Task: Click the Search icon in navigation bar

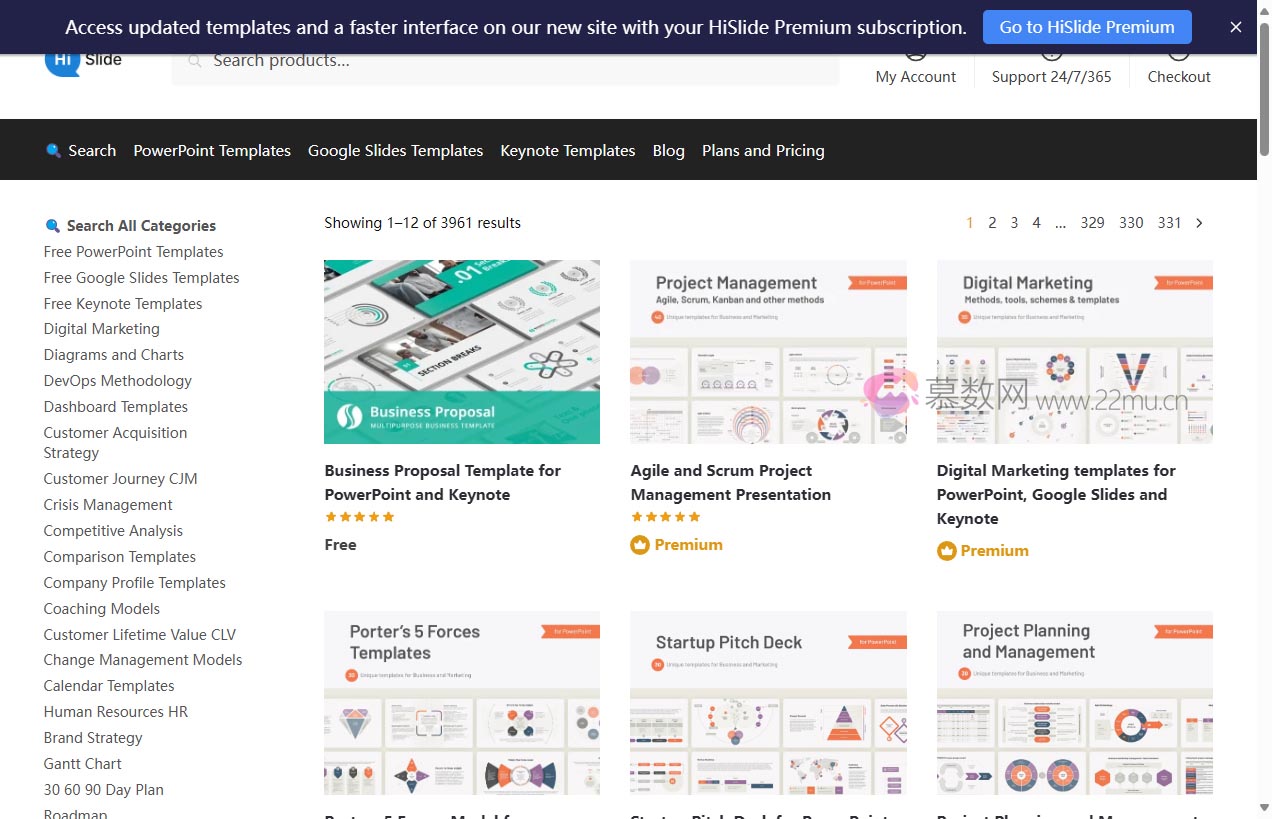Action: pos(54,151)
